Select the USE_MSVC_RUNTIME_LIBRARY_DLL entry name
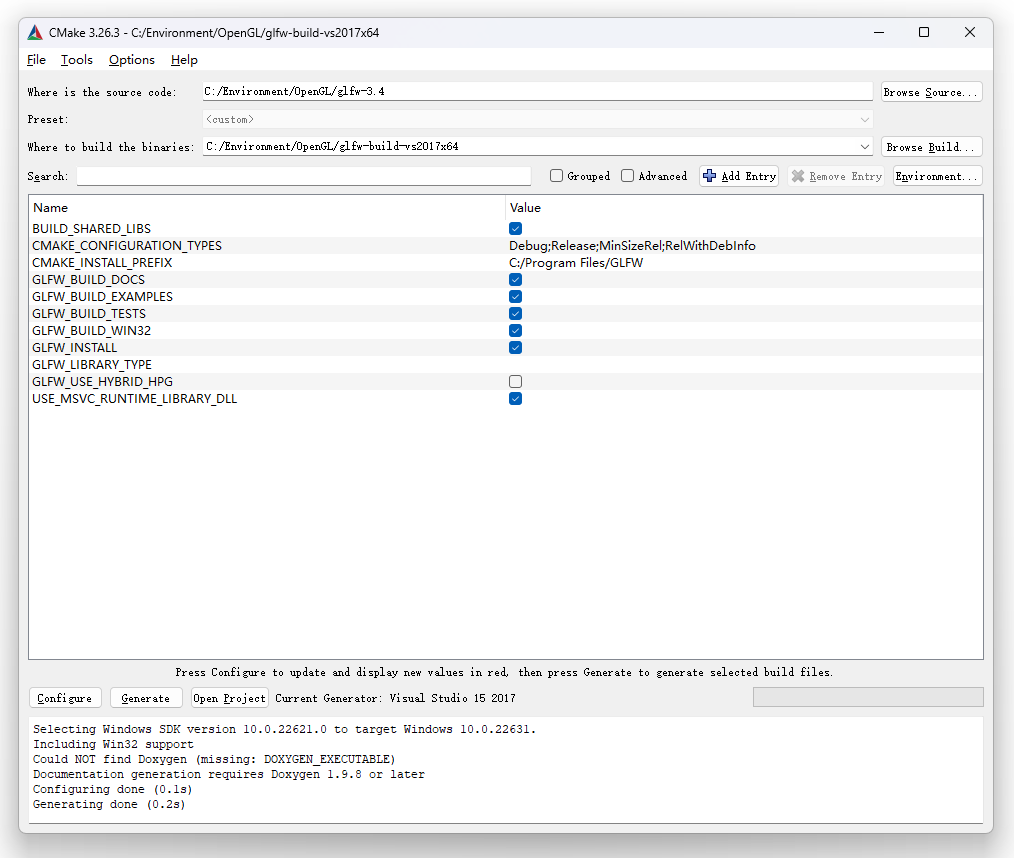Viewport: 1014px width, 858px height. pyautogui.click(x=135, y=398)
